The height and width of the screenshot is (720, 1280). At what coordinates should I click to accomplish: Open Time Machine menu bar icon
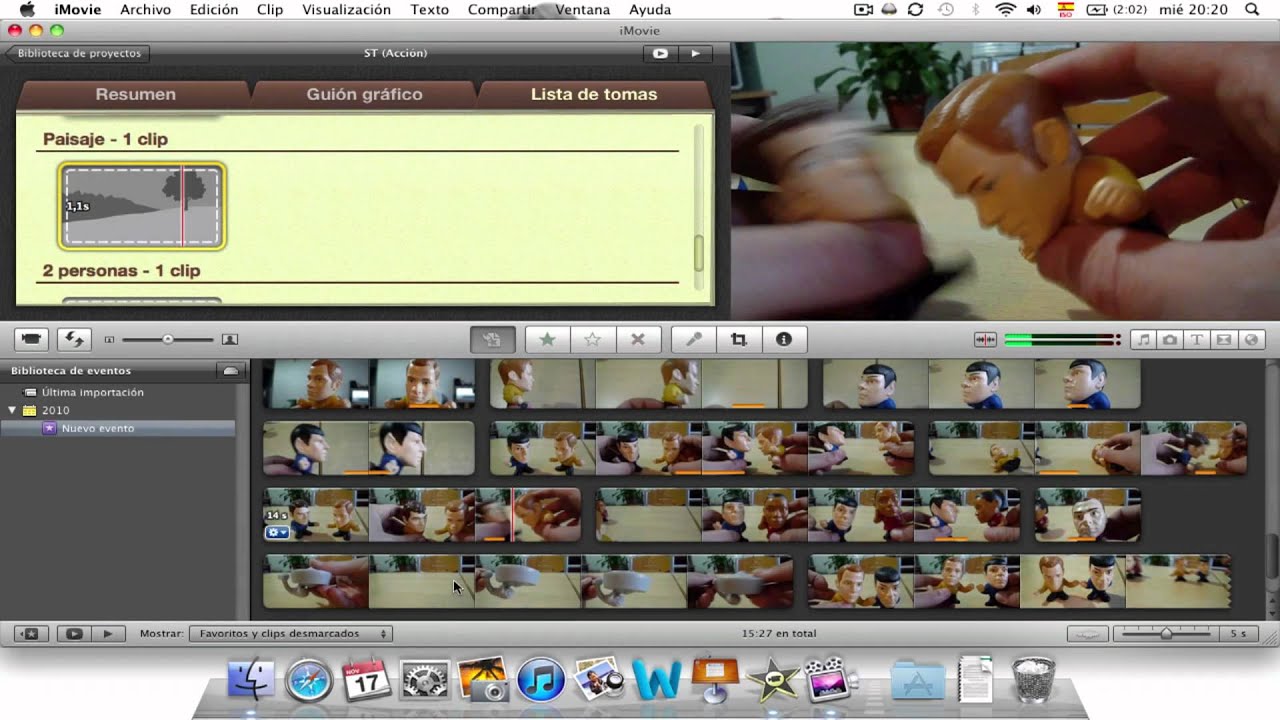click(945, 10)
